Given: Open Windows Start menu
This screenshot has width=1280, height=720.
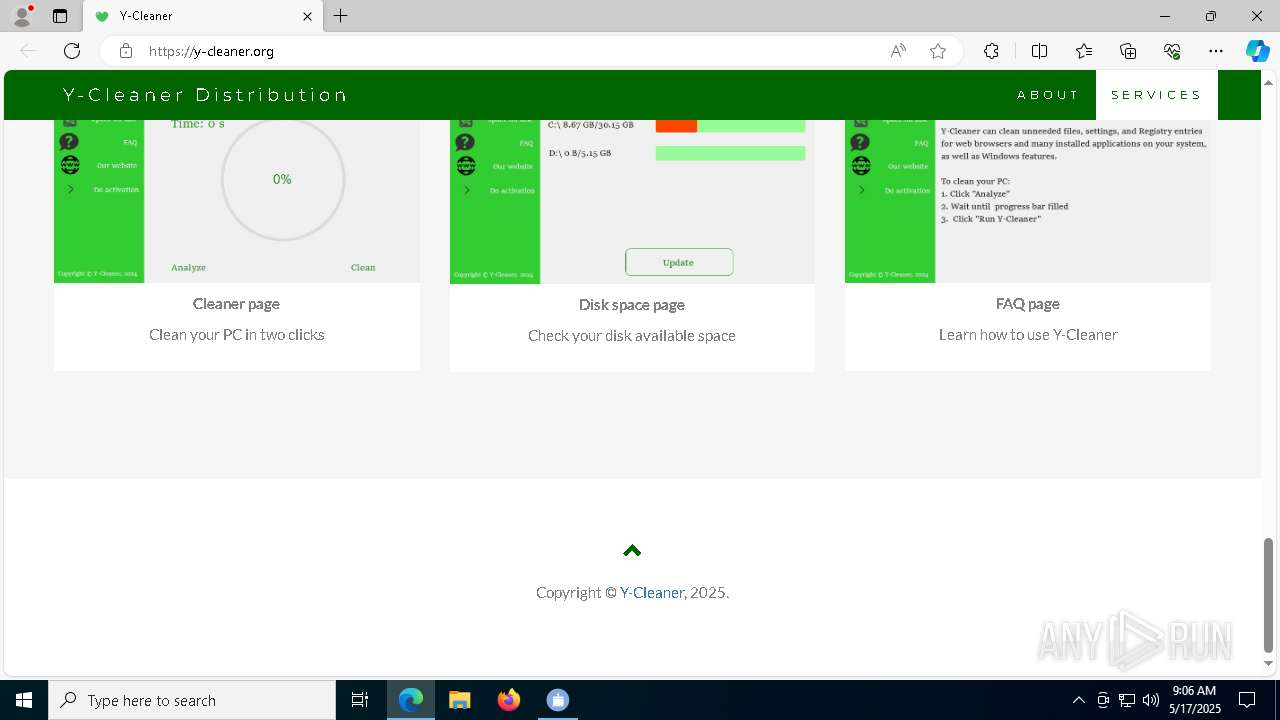Looking at the screenshot, I should (x=24, y=700).
